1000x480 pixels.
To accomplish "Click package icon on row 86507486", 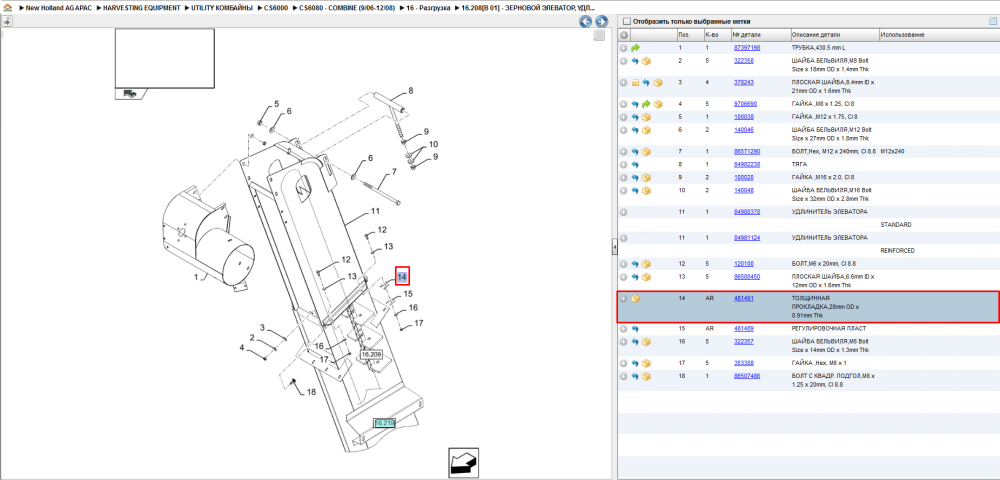I will [x=646, y=376].
